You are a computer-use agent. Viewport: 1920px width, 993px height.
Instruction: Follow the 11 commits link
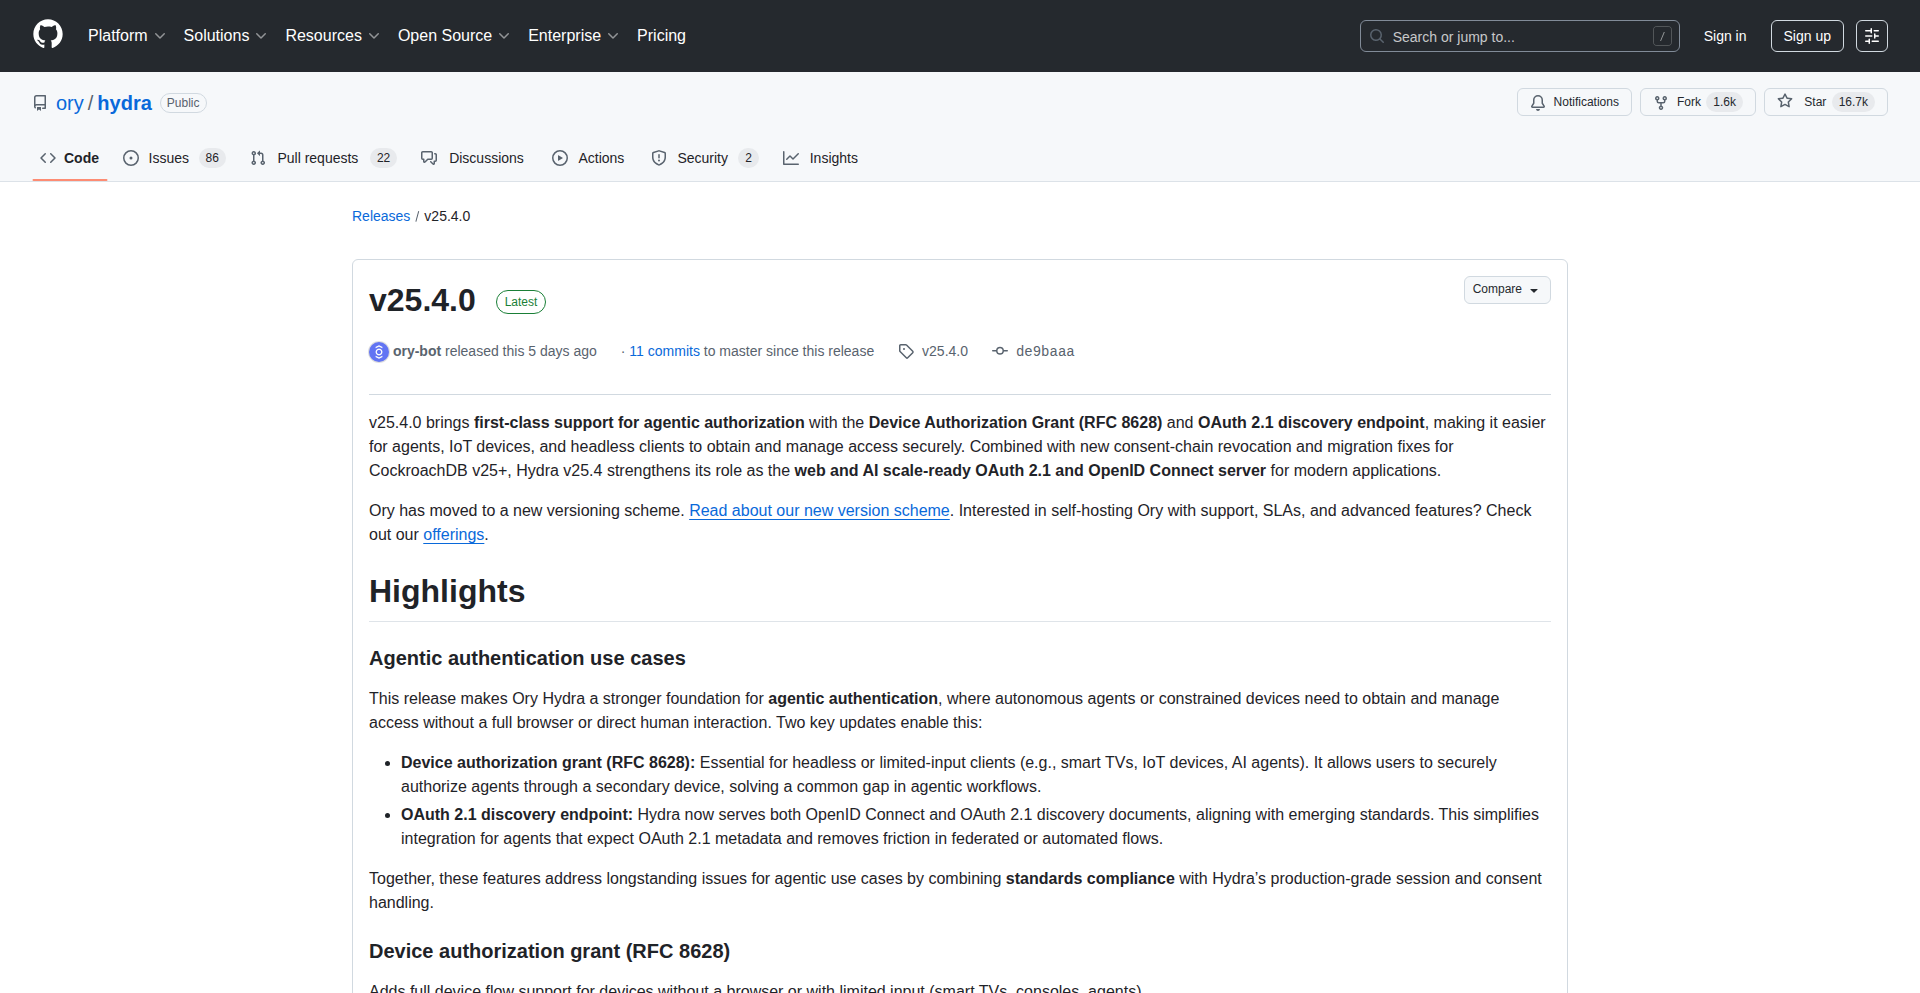pyautogui.click(x=665, y=351)
